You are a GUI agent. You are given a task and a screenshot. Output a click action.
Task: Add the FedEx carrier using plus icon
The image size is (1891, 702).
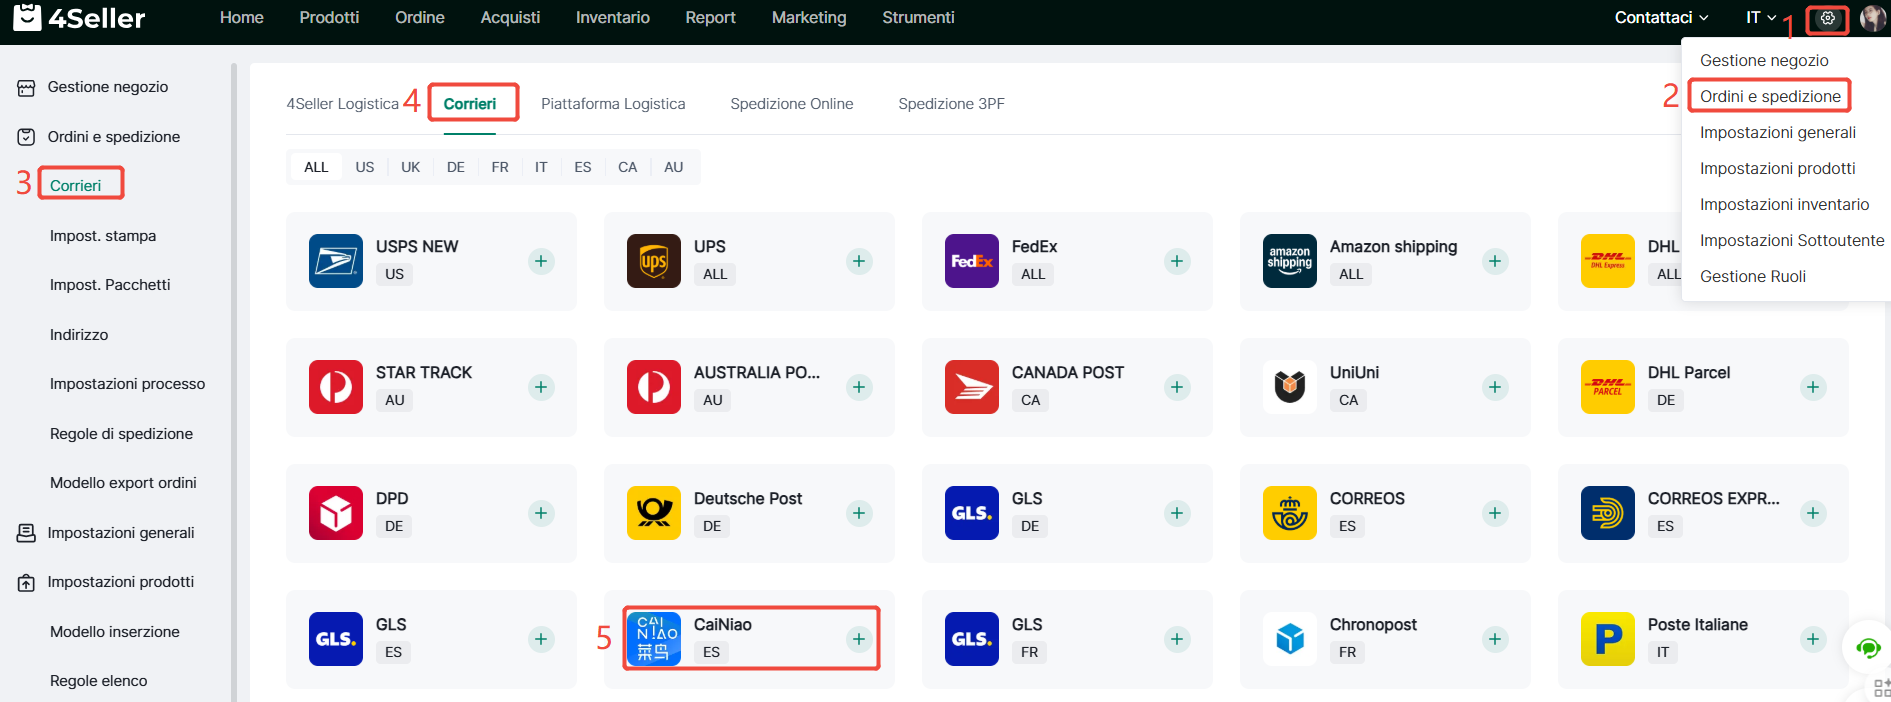click(1177, 261)
